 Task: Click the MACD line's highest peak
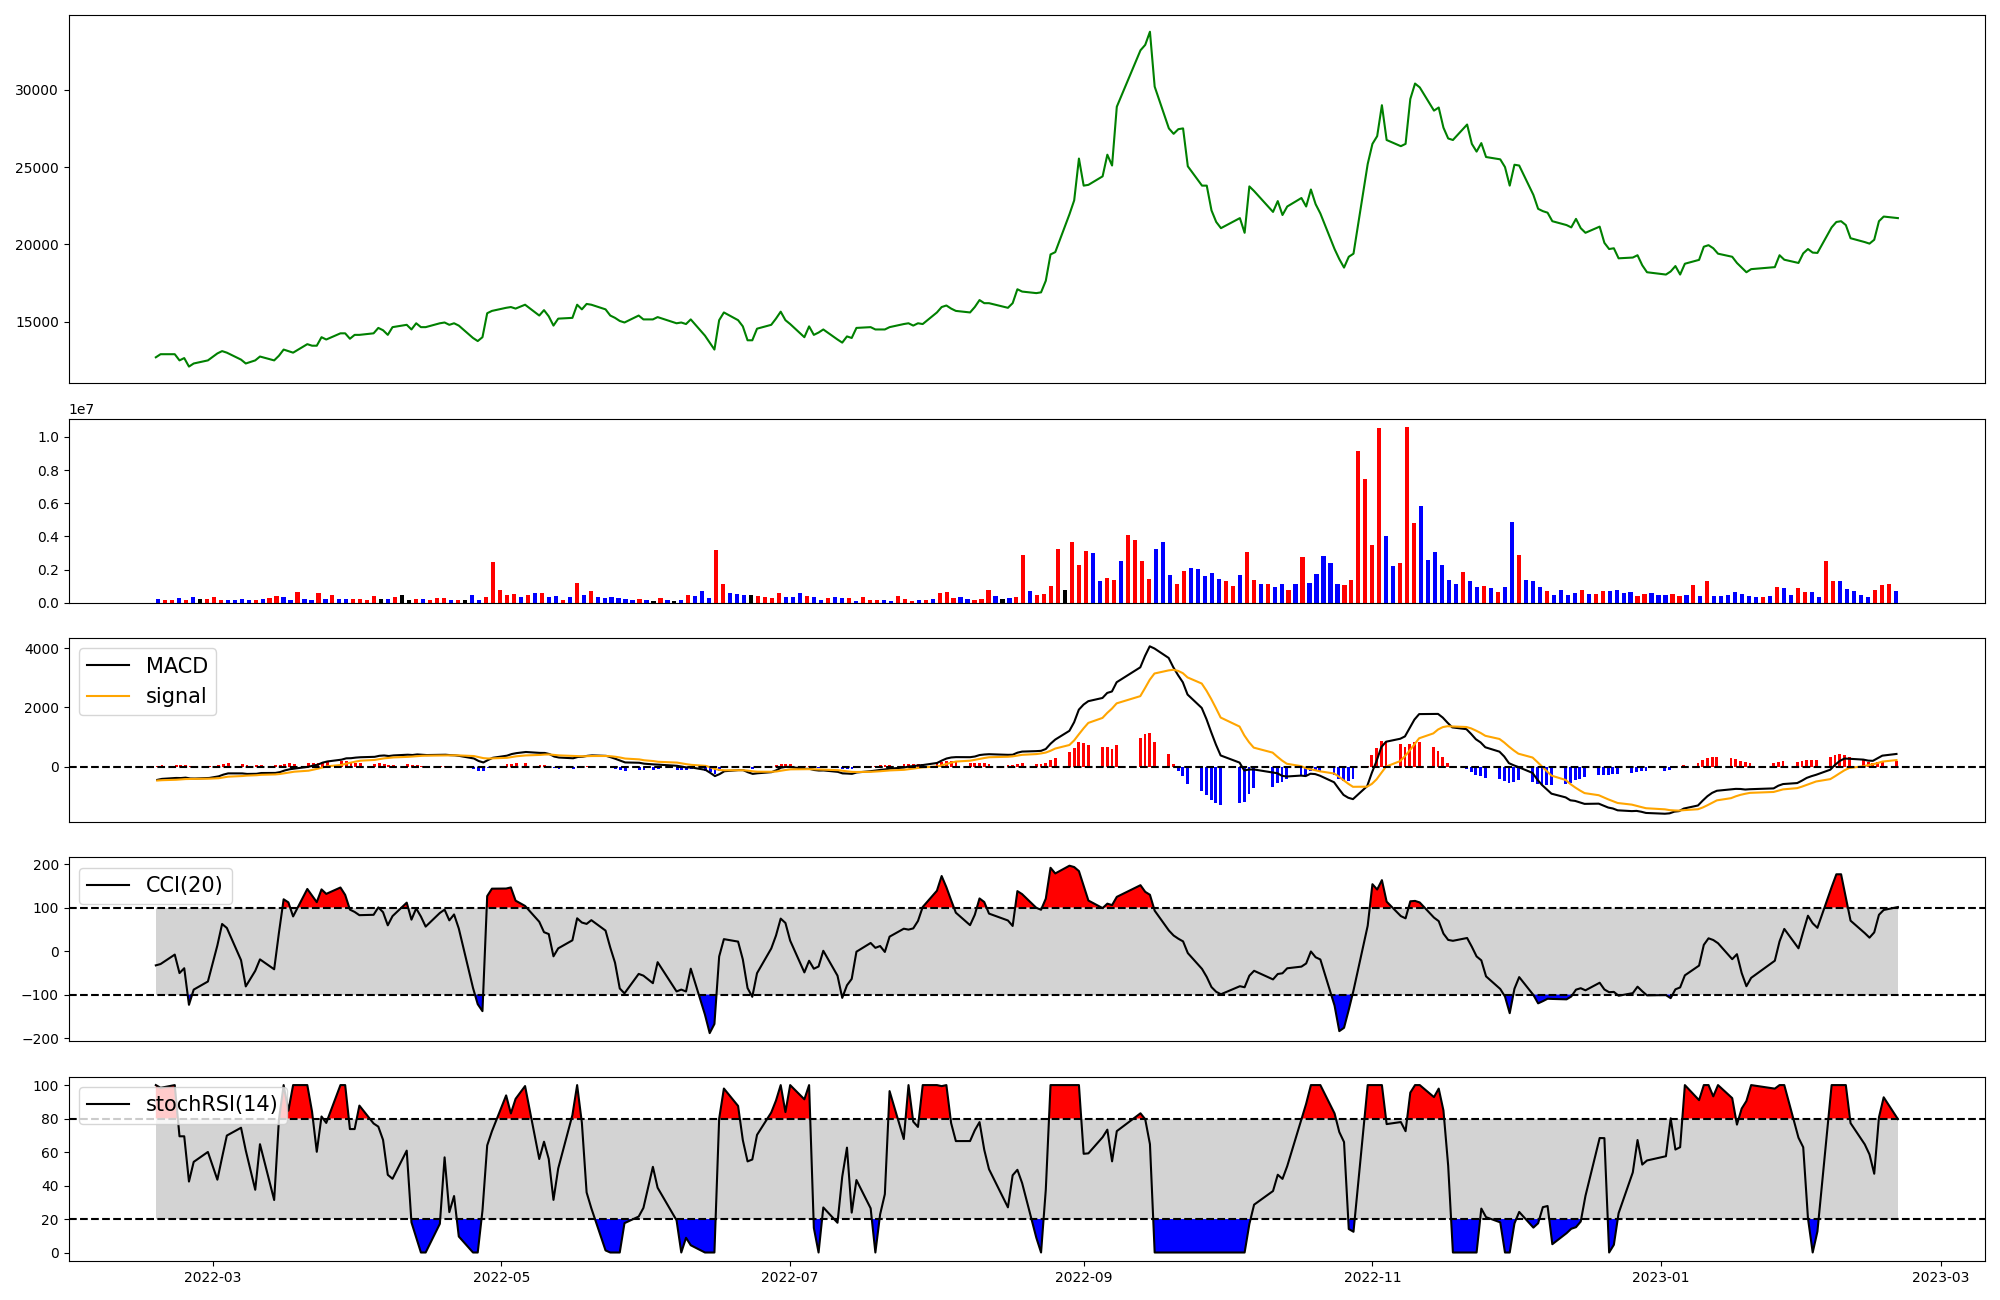[x=1150, y=647]
